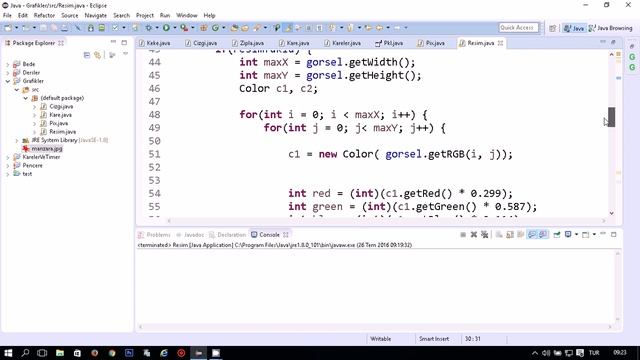Click the Windows Start button
This screenshot has width=640, height=360.
[x=8, y=353]
